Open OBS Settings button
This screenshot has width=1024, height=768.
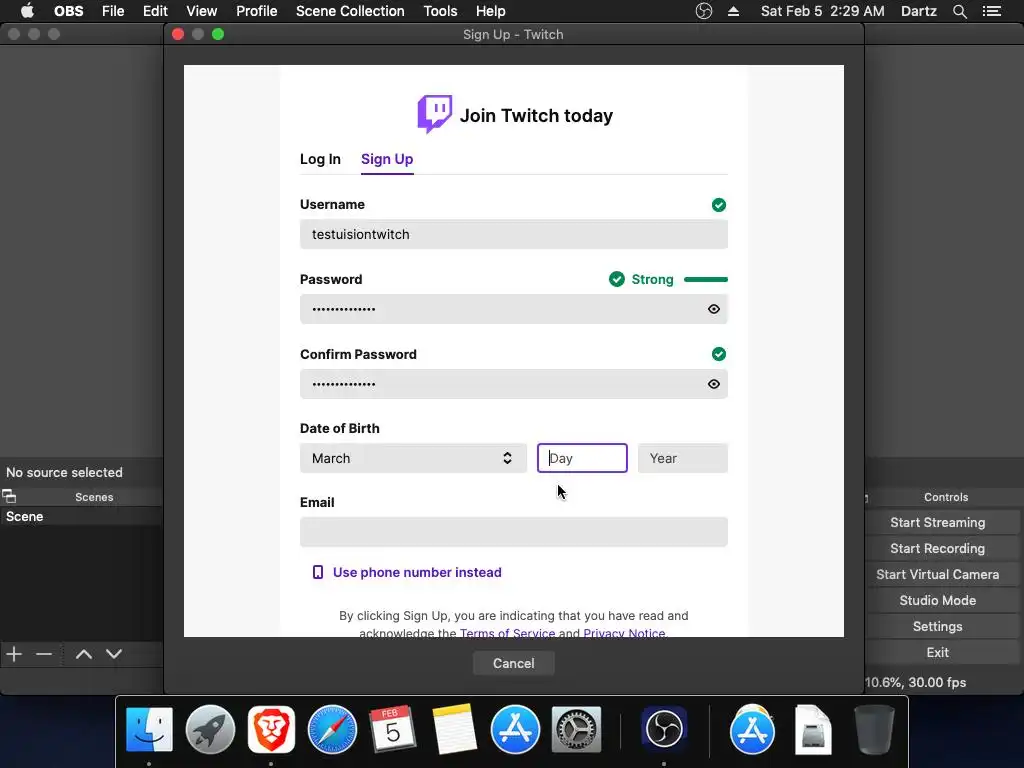coord(937,626)
